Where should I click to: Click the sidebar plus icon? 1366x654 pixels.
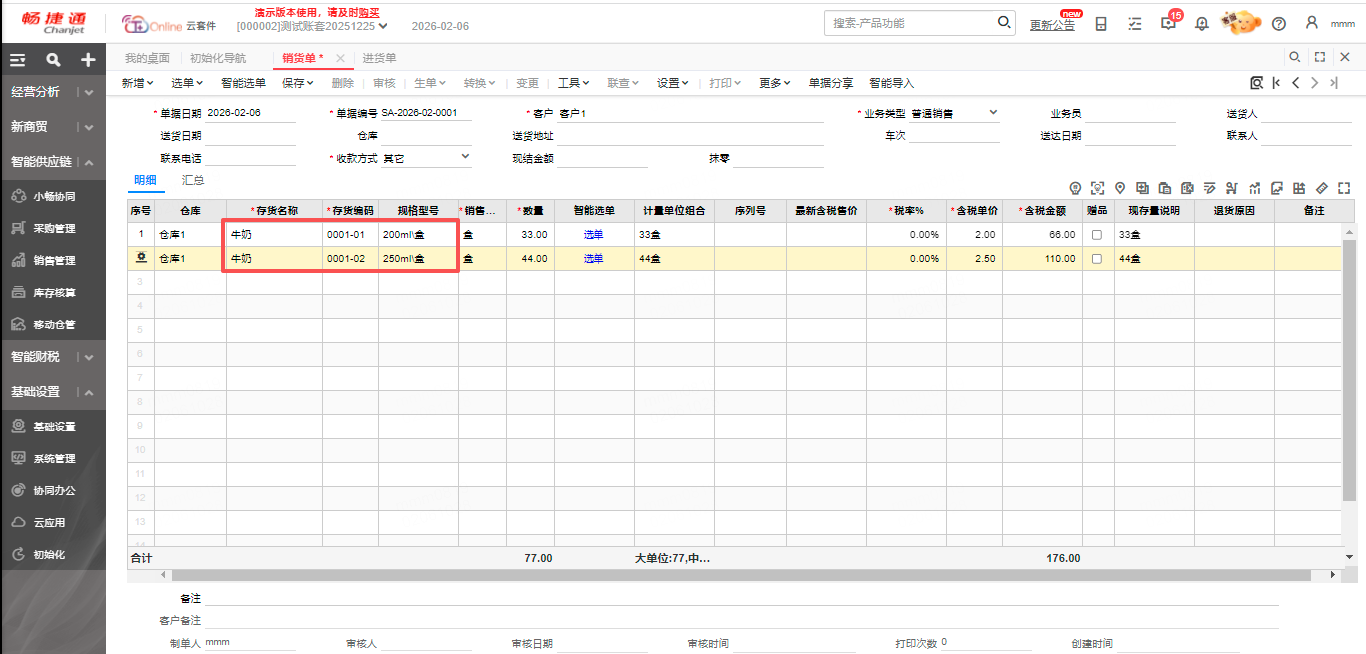coord(88,60)
